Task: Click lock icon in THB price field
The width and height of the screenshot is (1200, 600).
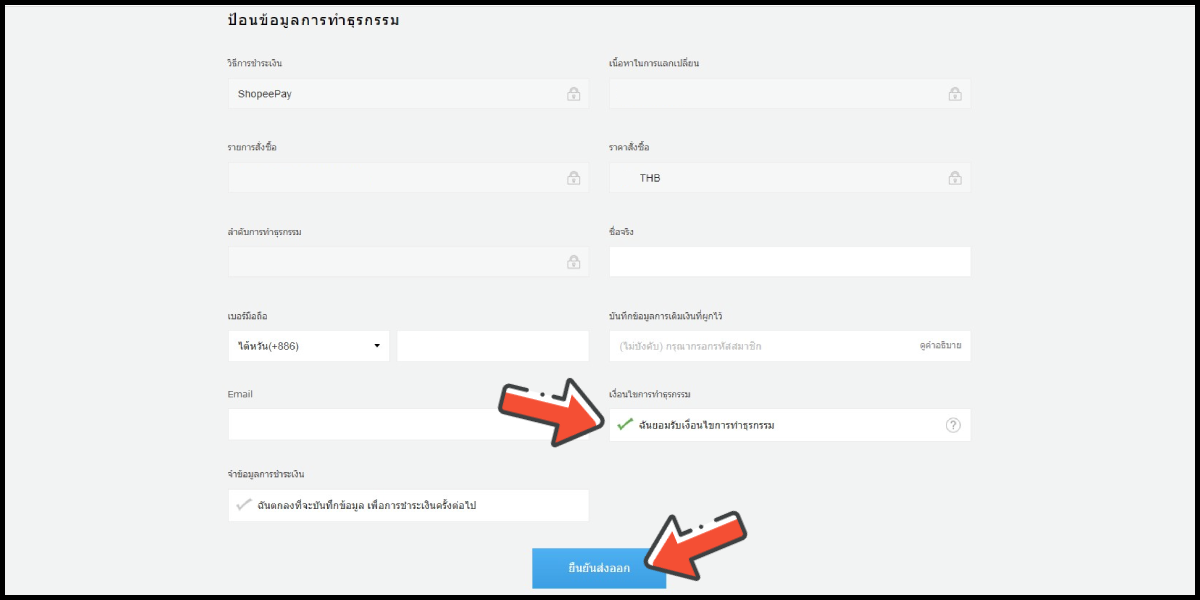Action: pyautogui.click(x=955, y=178)
